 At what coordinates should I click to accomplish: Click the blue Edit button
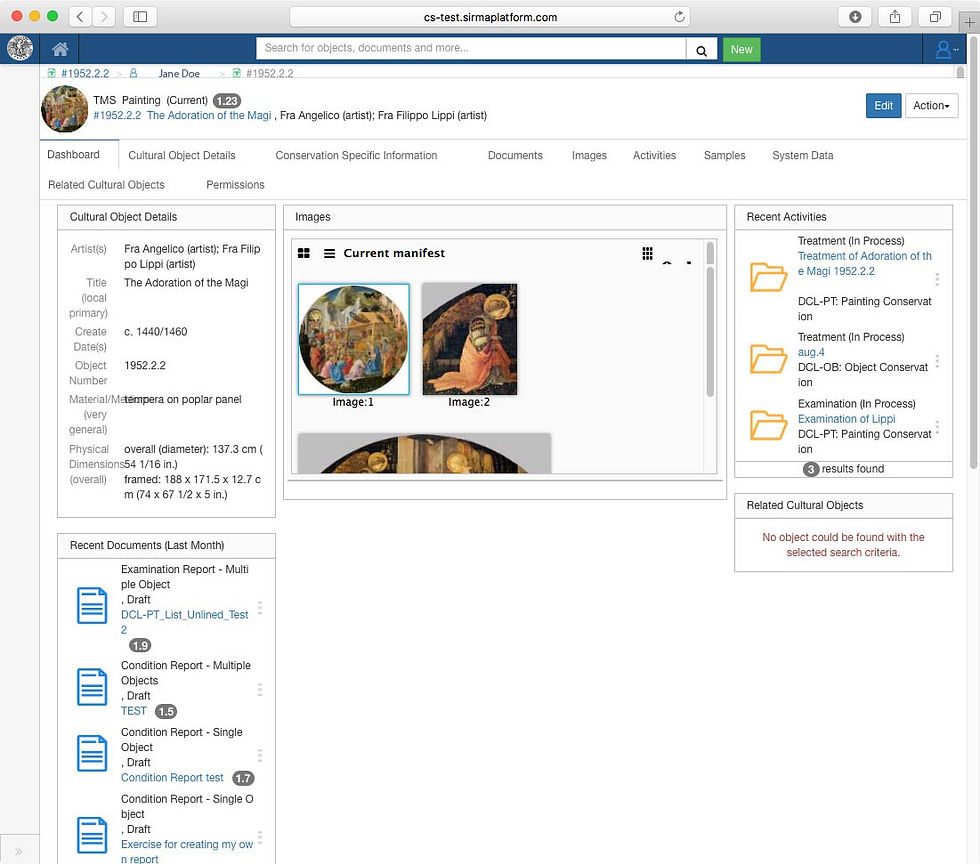click(883, 106)
